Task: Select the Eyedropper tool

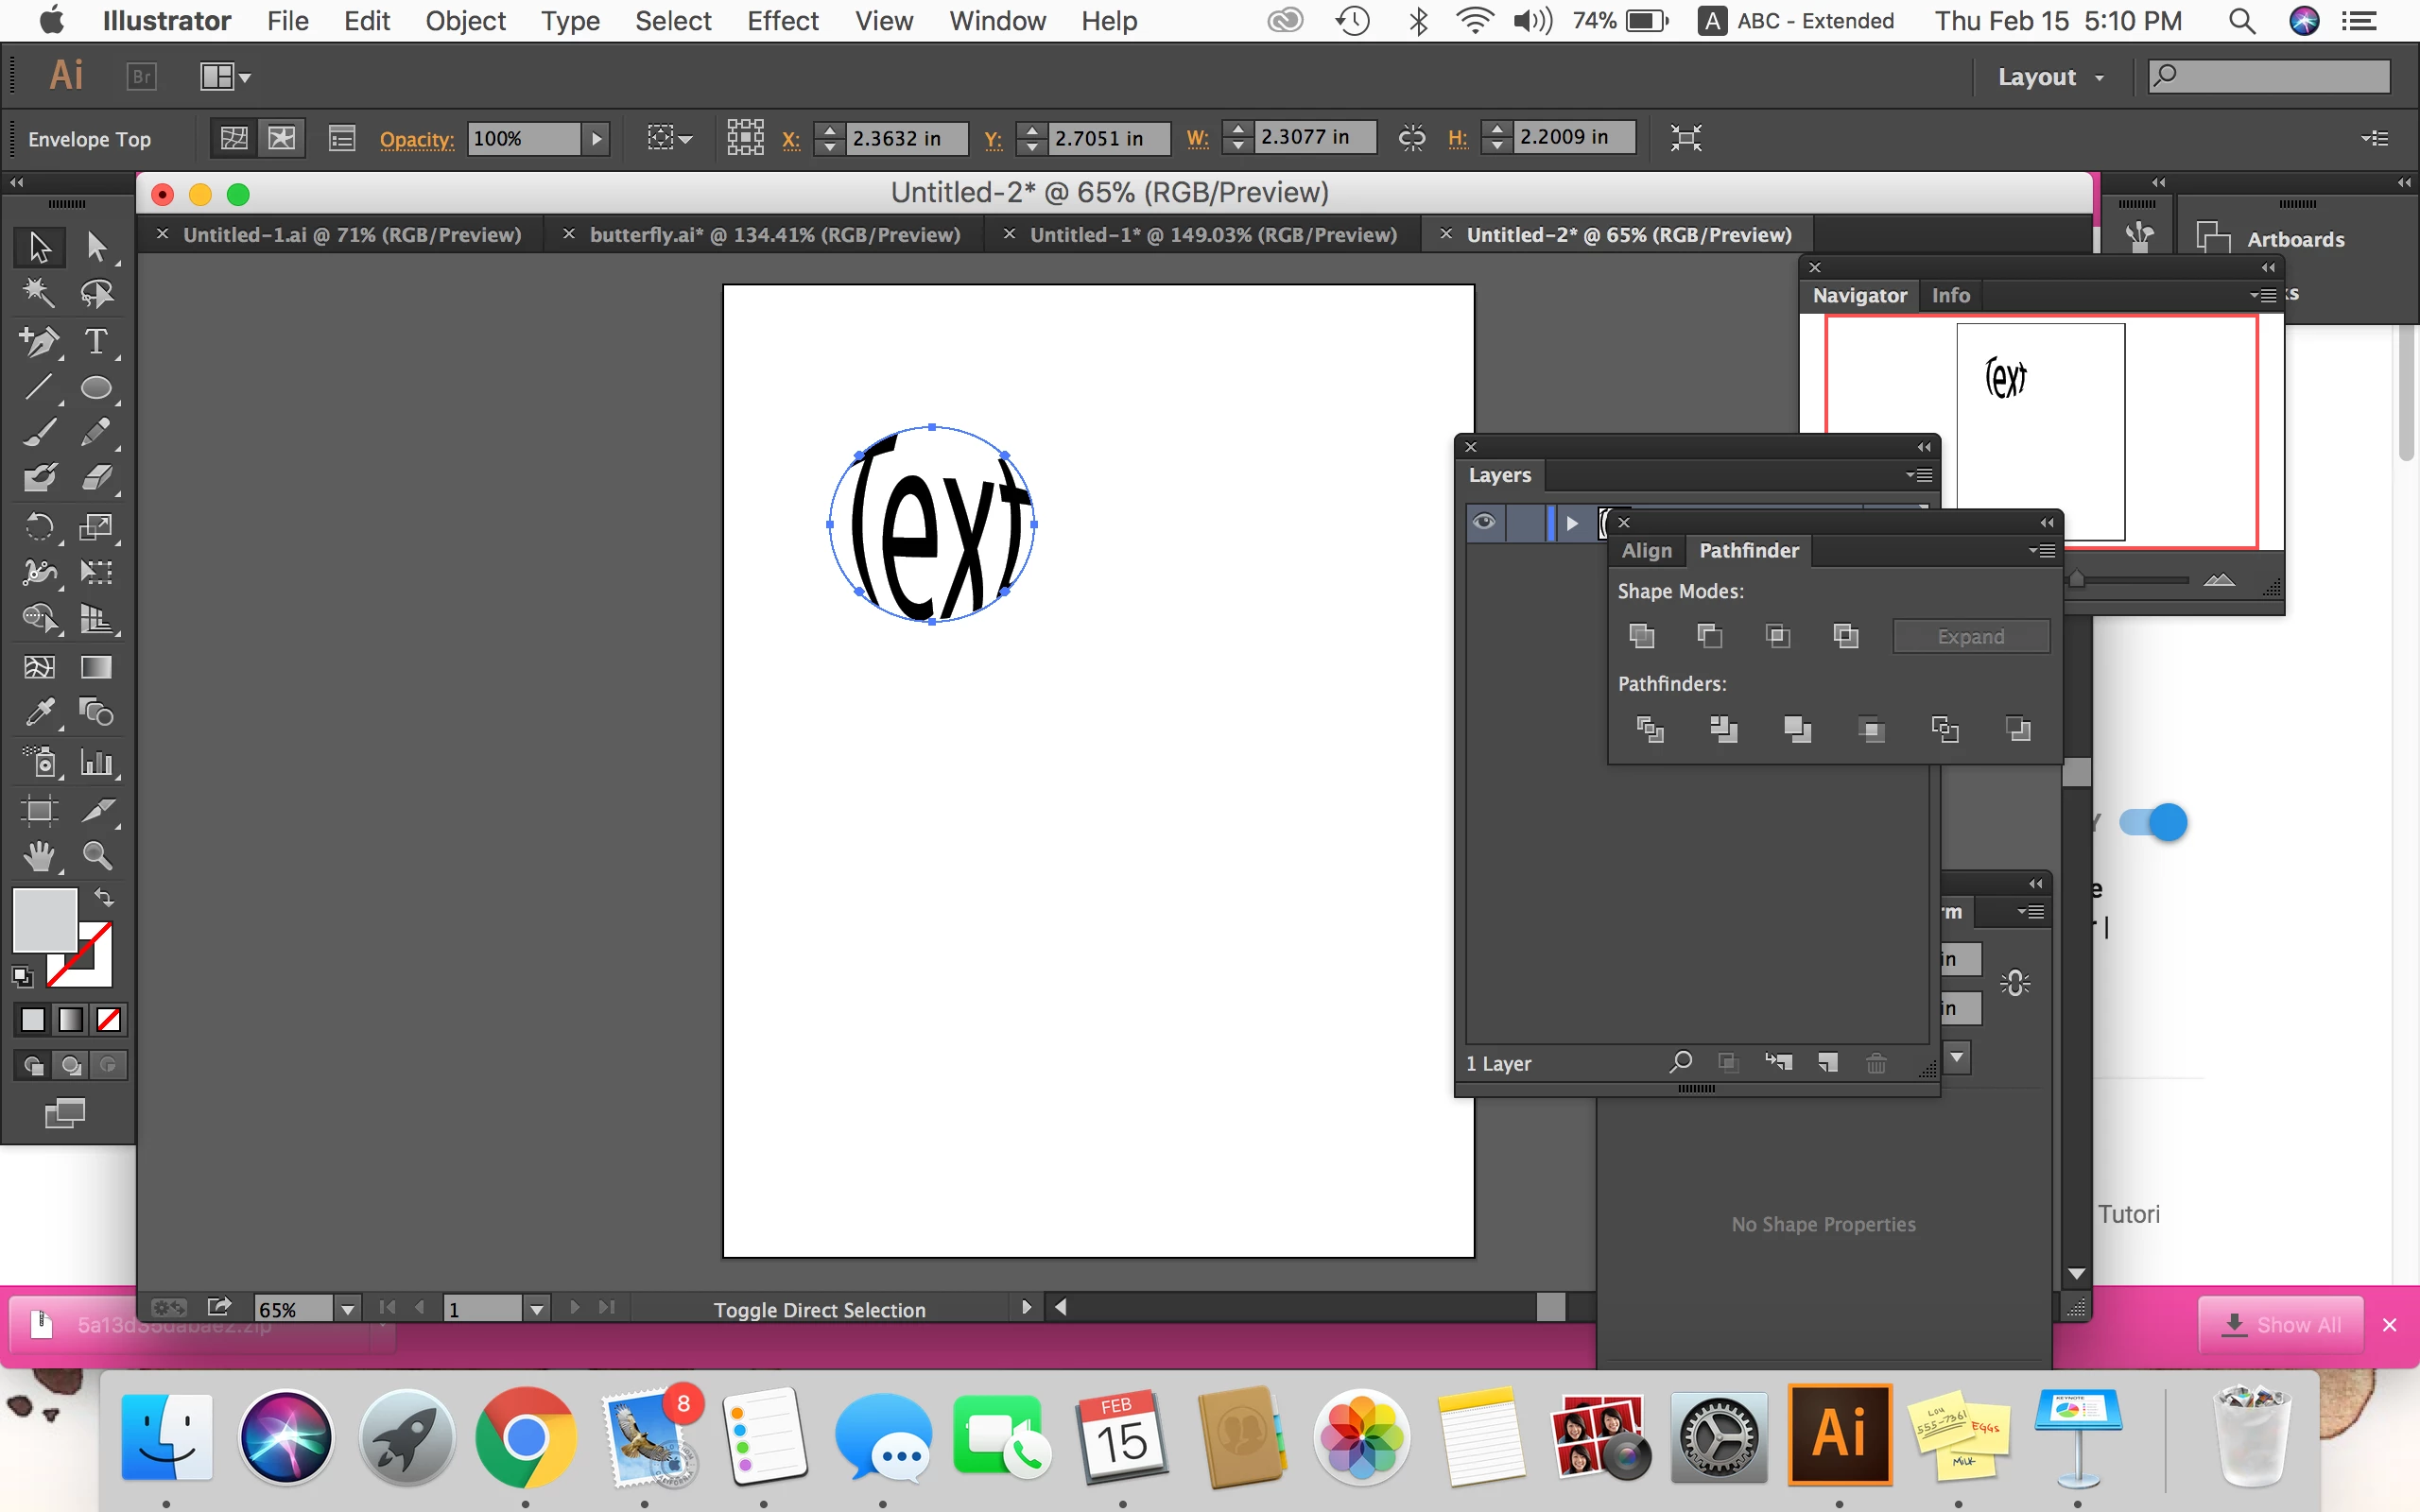Action: 39,712
